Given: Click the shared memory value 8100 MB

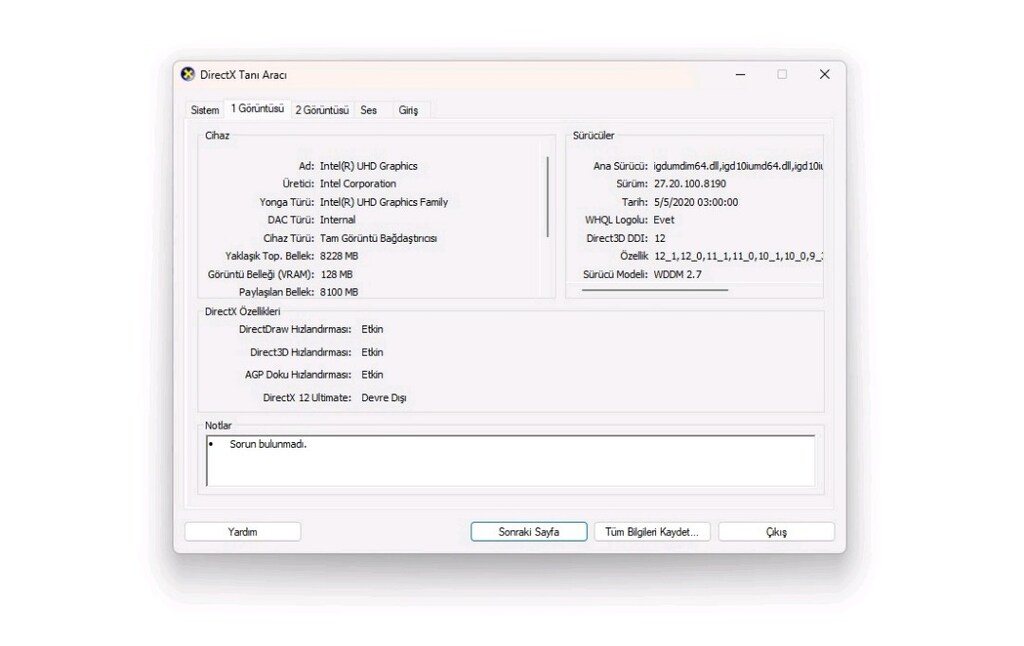Looking at the screenshot, I should point(339,292).
